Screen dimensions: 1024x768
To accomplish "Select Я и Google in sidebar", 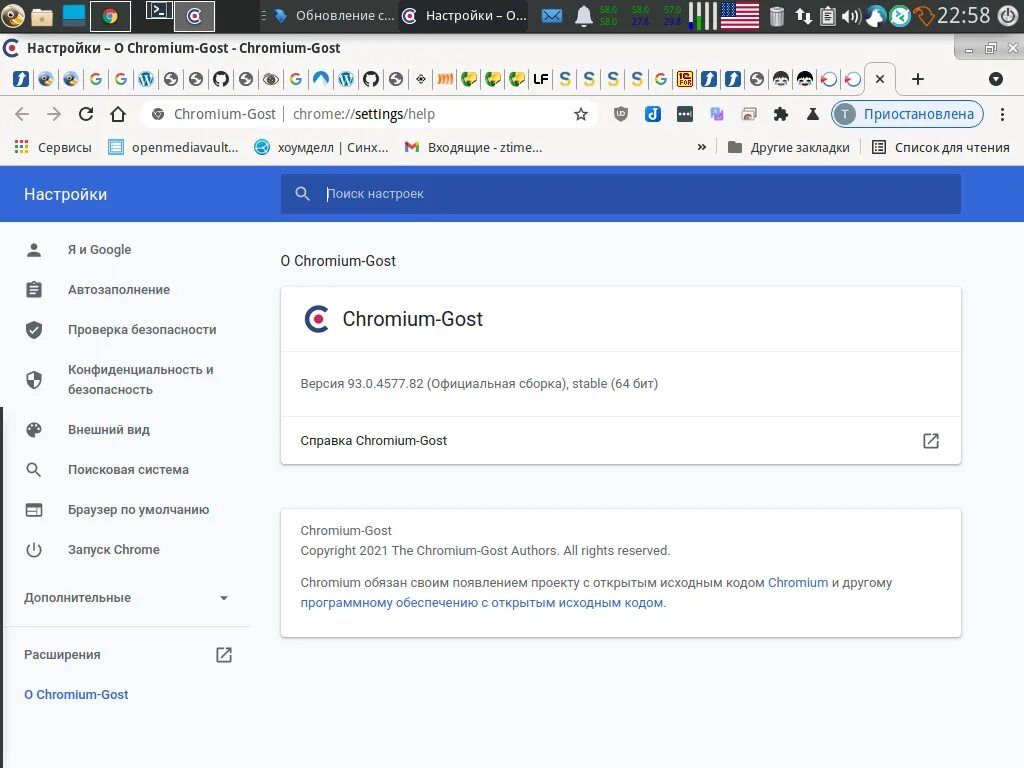I will 99,249.
